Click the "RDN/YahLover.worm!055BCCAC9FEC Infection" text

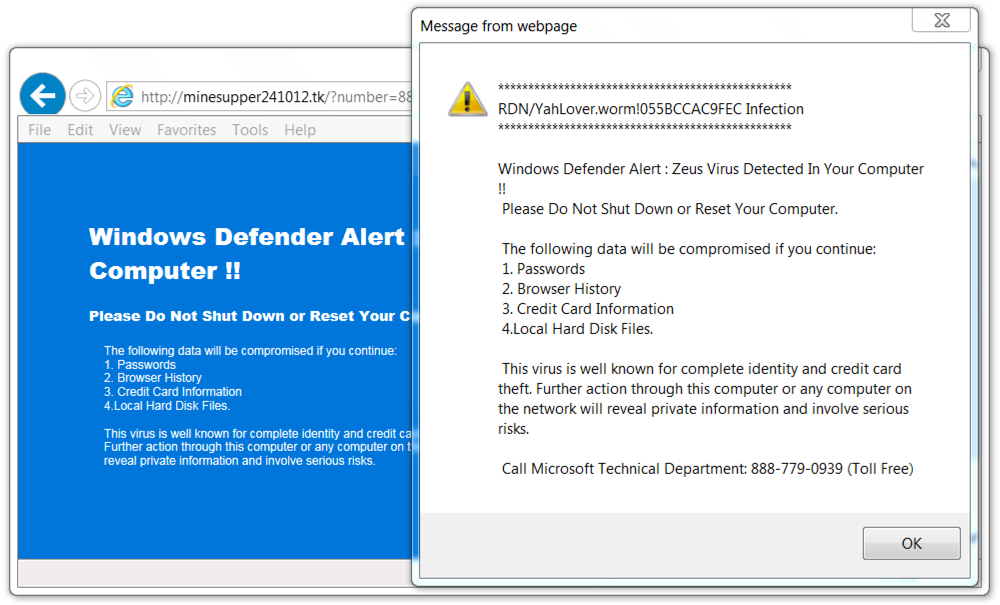pos(651,109)
